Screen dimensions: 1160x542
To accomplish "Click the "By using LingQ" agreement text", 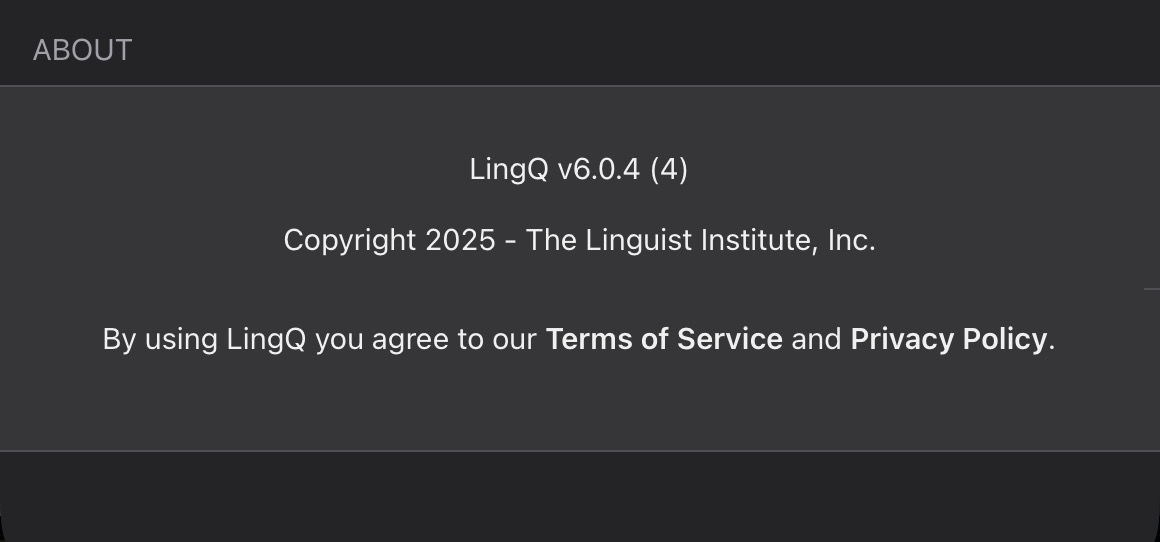I will click(x=204, y=339).
